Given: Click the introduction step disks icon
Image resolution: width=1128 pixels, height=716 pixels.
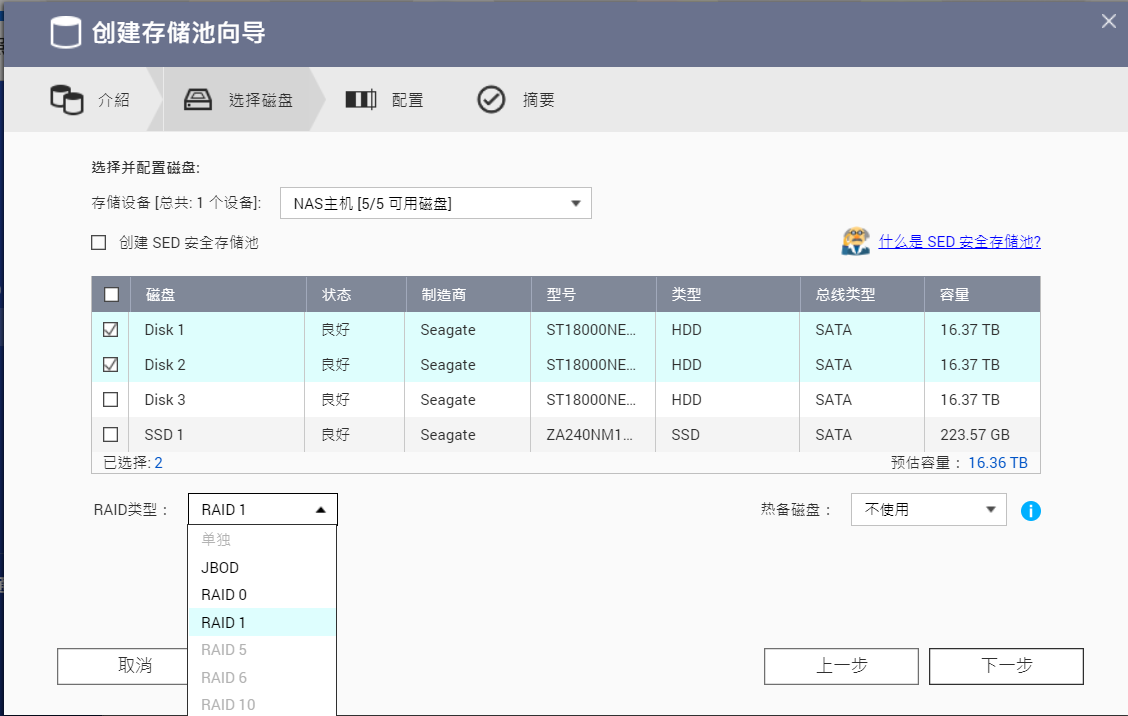Looking at the screenshot, I should coord(67,100).
